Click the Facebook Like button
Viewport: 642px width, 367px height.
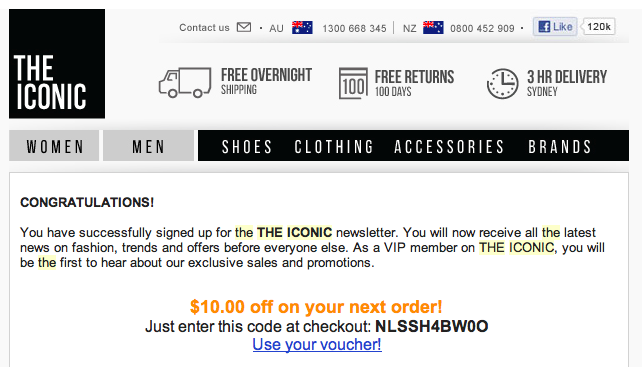[555, 27]
